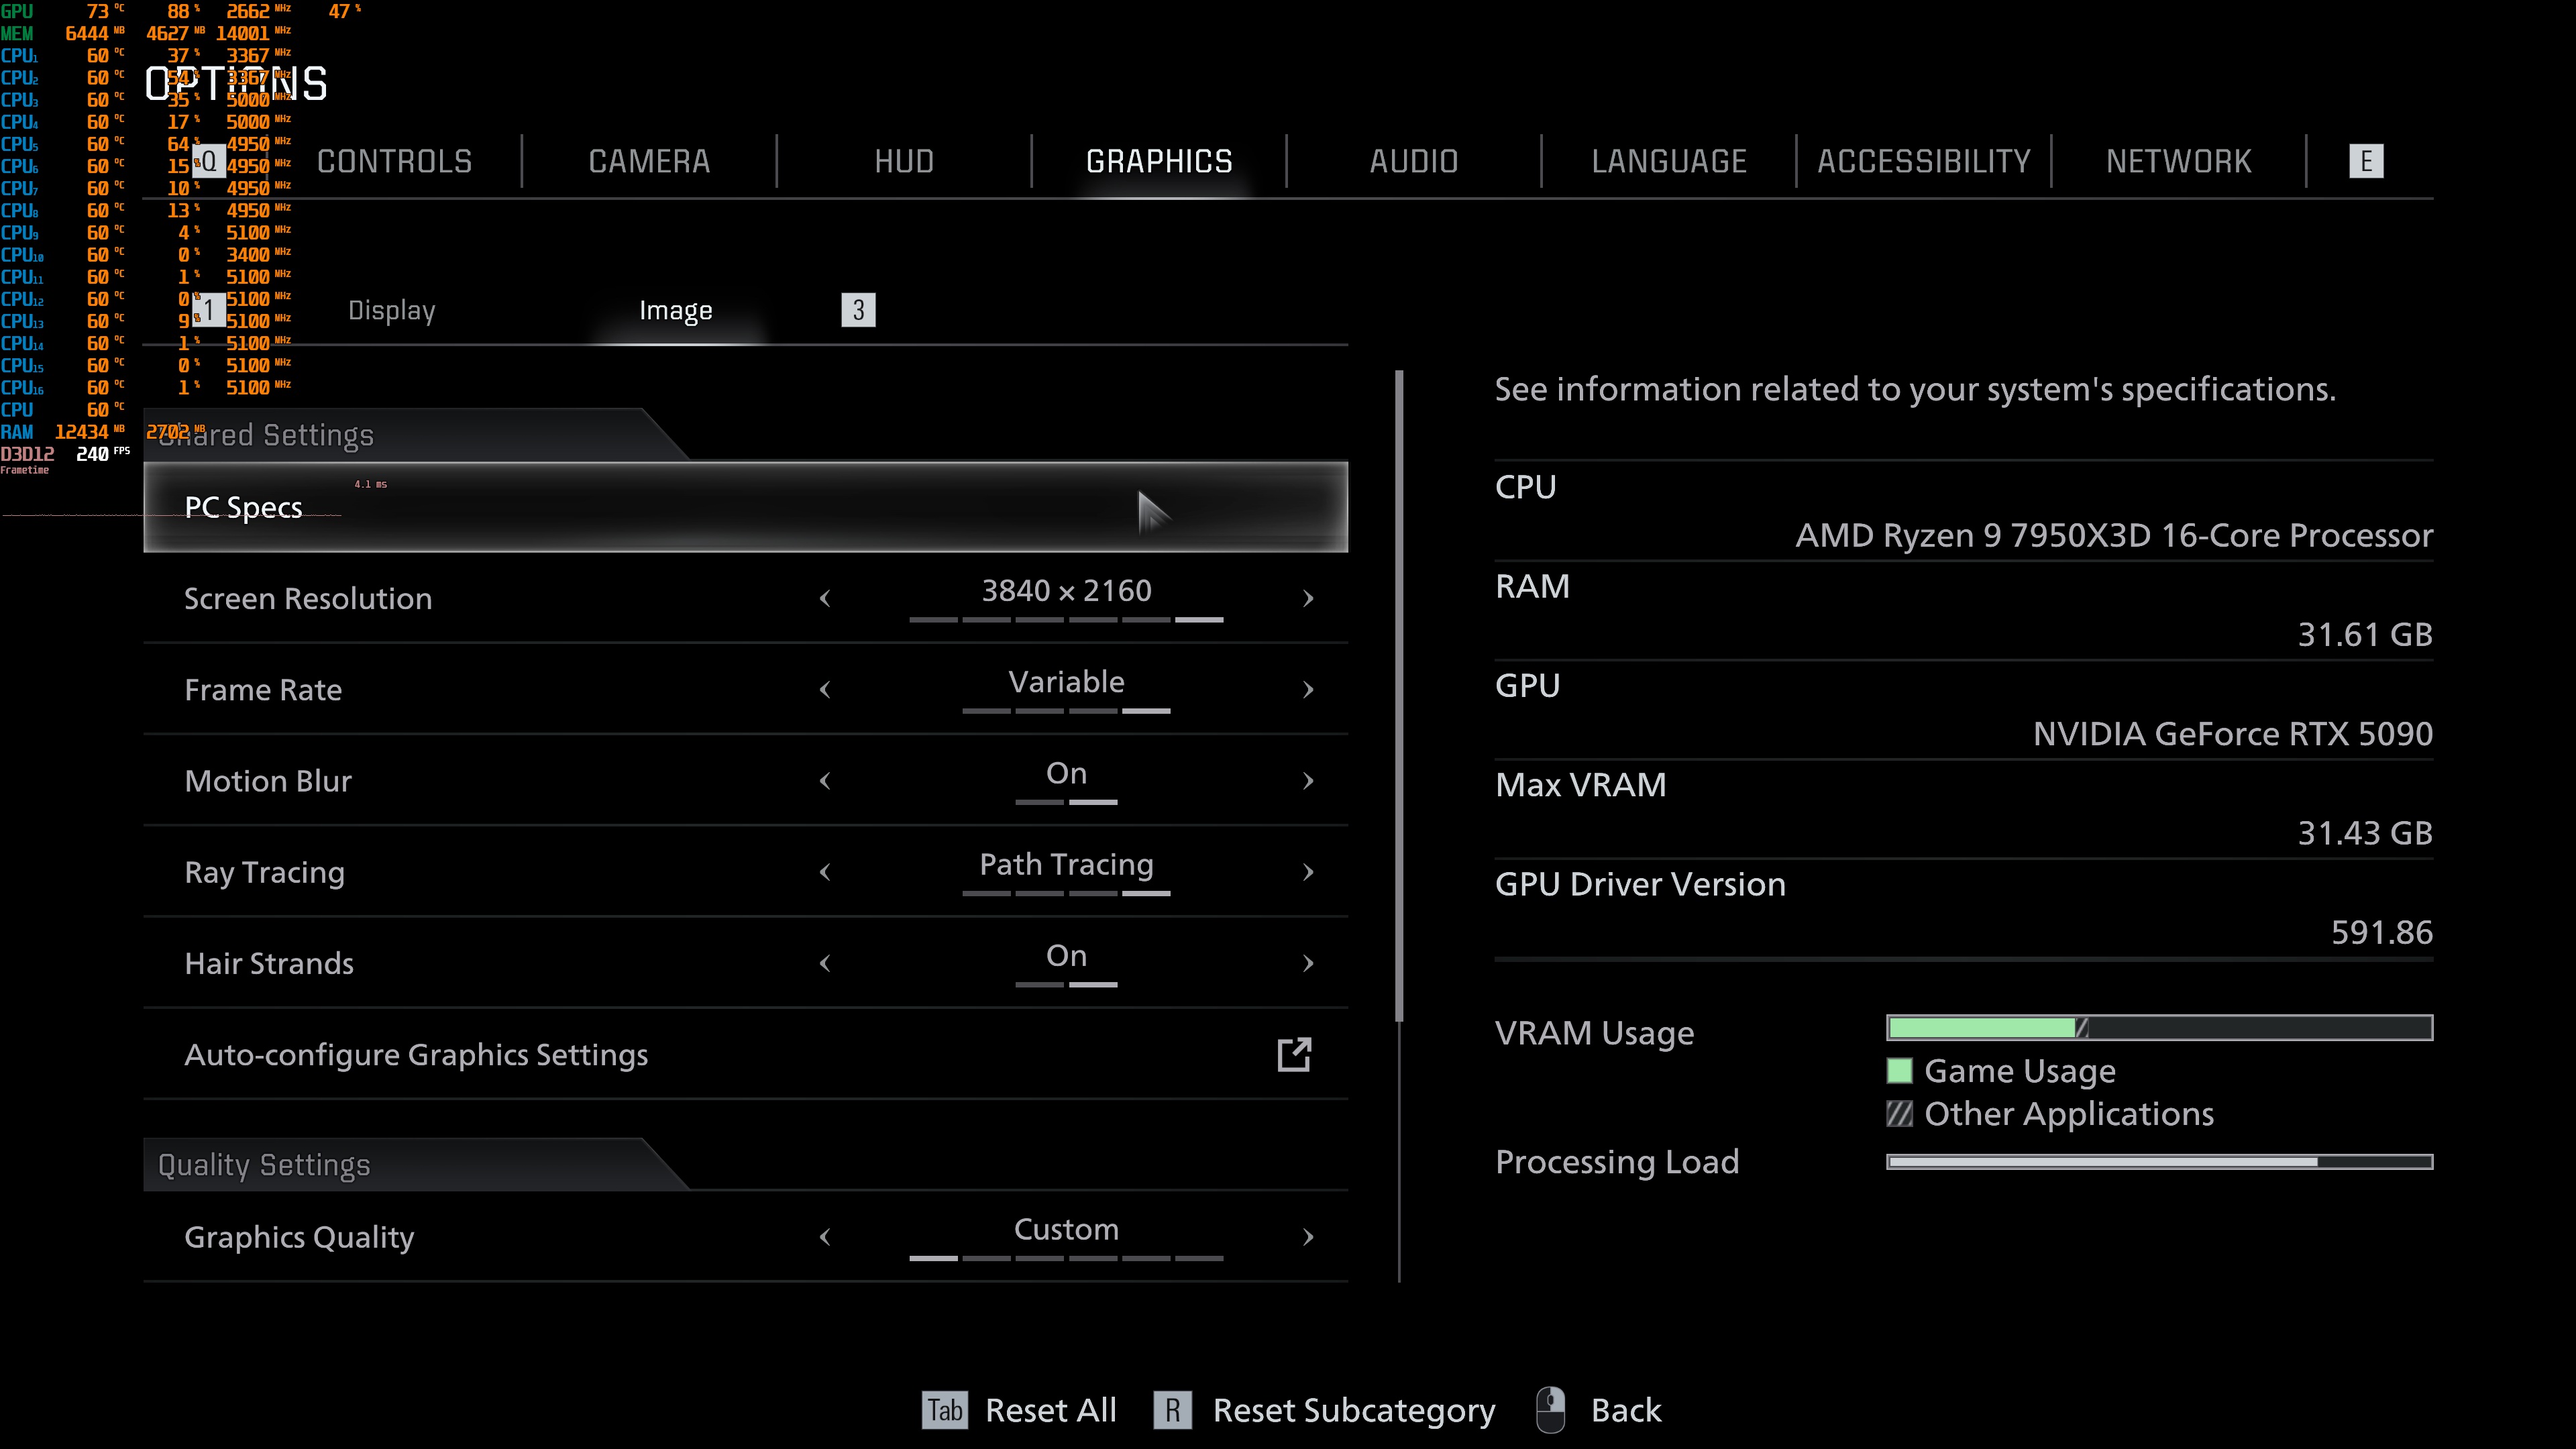2576x1449 pixels.
Task: Click the mouse icon next to Back
Action: 1550,1410
